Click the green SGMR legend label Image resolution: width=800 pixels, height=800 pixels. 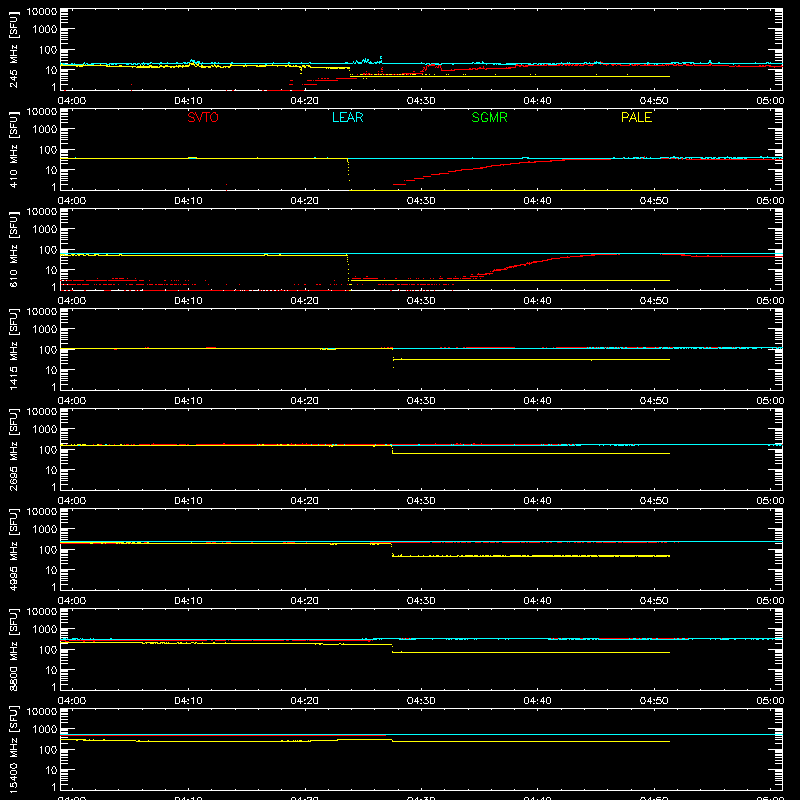point(489,118)
